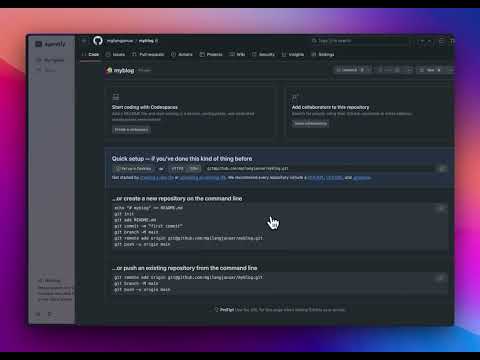Open the creating a new file link
The width and height of the screenshot is (480, 360).
pos(157,178)
